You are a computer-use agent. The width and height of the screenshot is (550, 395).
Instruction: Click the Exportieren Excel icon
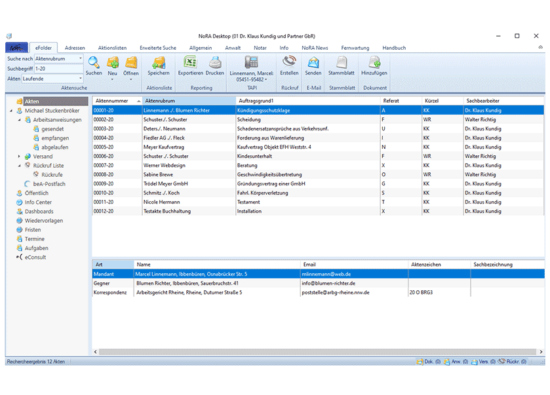[x=190, y=62]
